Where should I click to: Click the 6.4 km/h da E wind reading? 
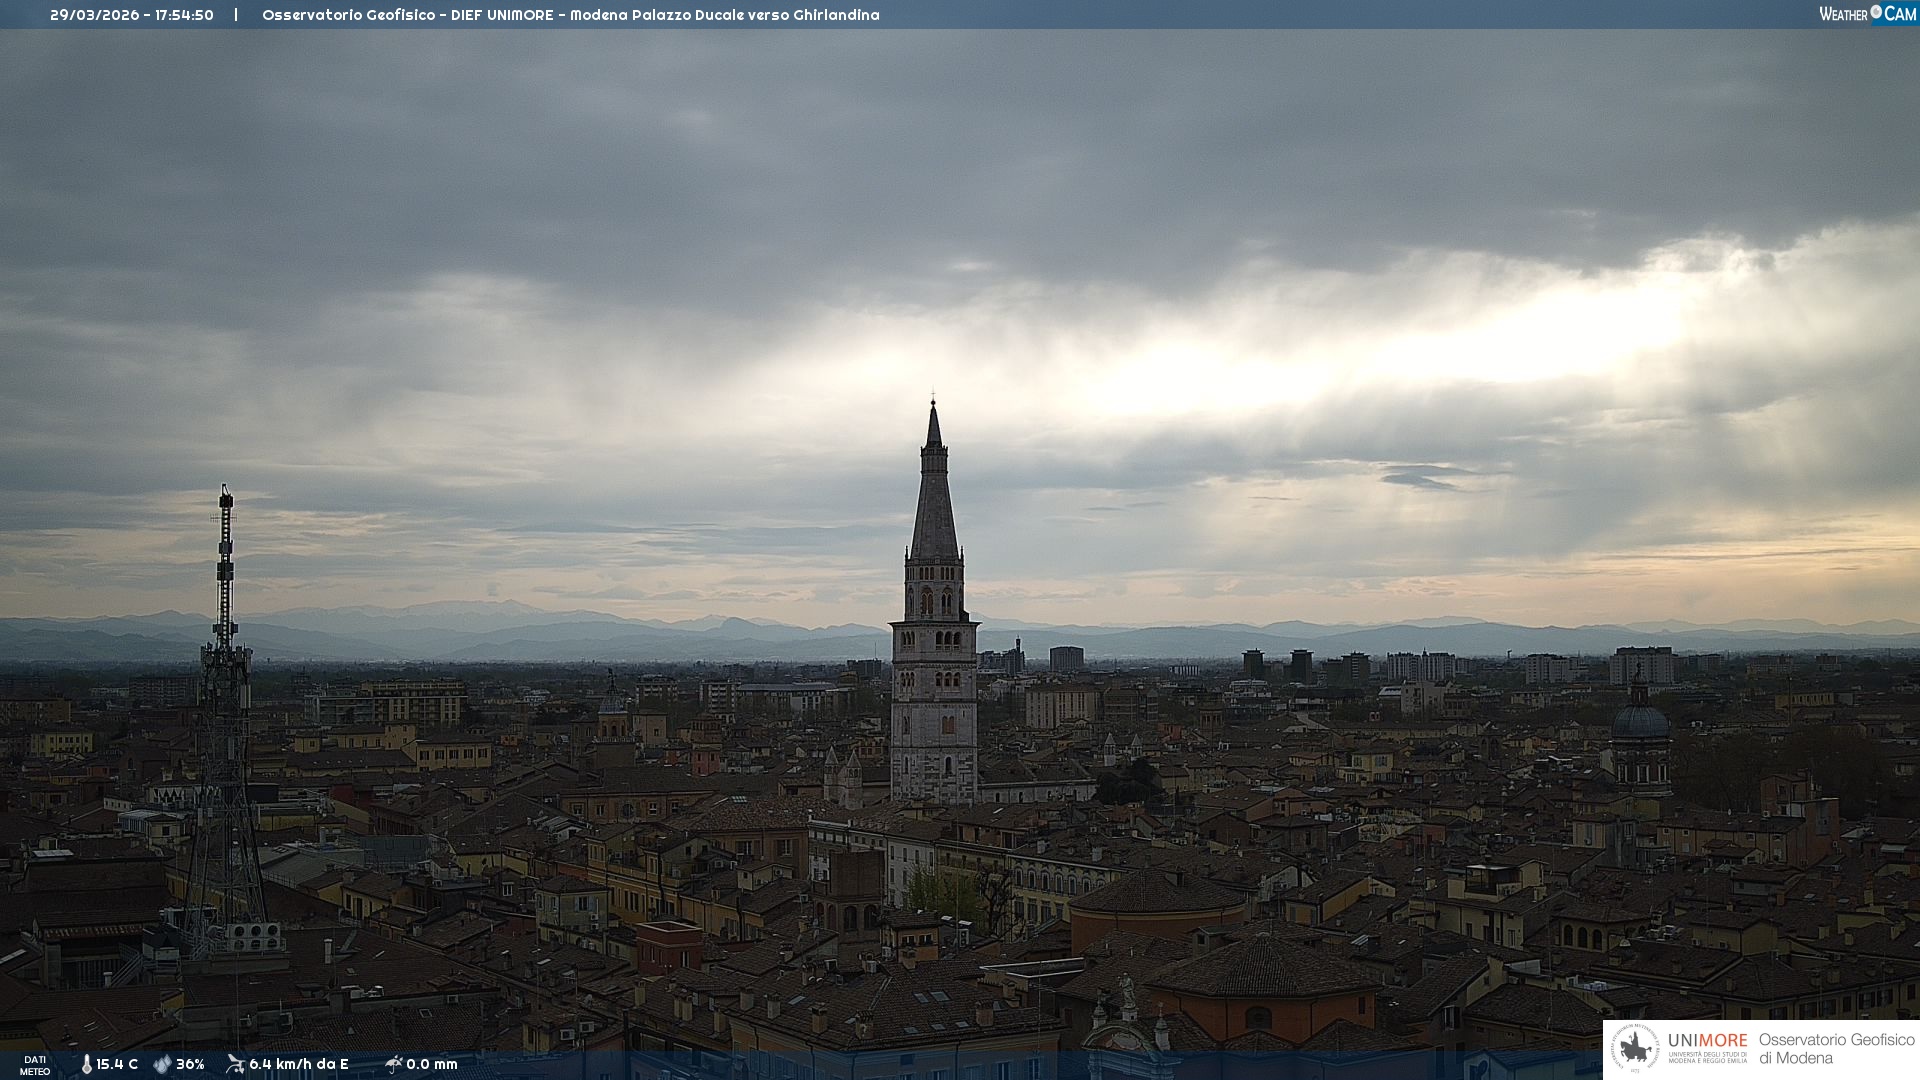pyautogui.click(x=298, y=1064)
